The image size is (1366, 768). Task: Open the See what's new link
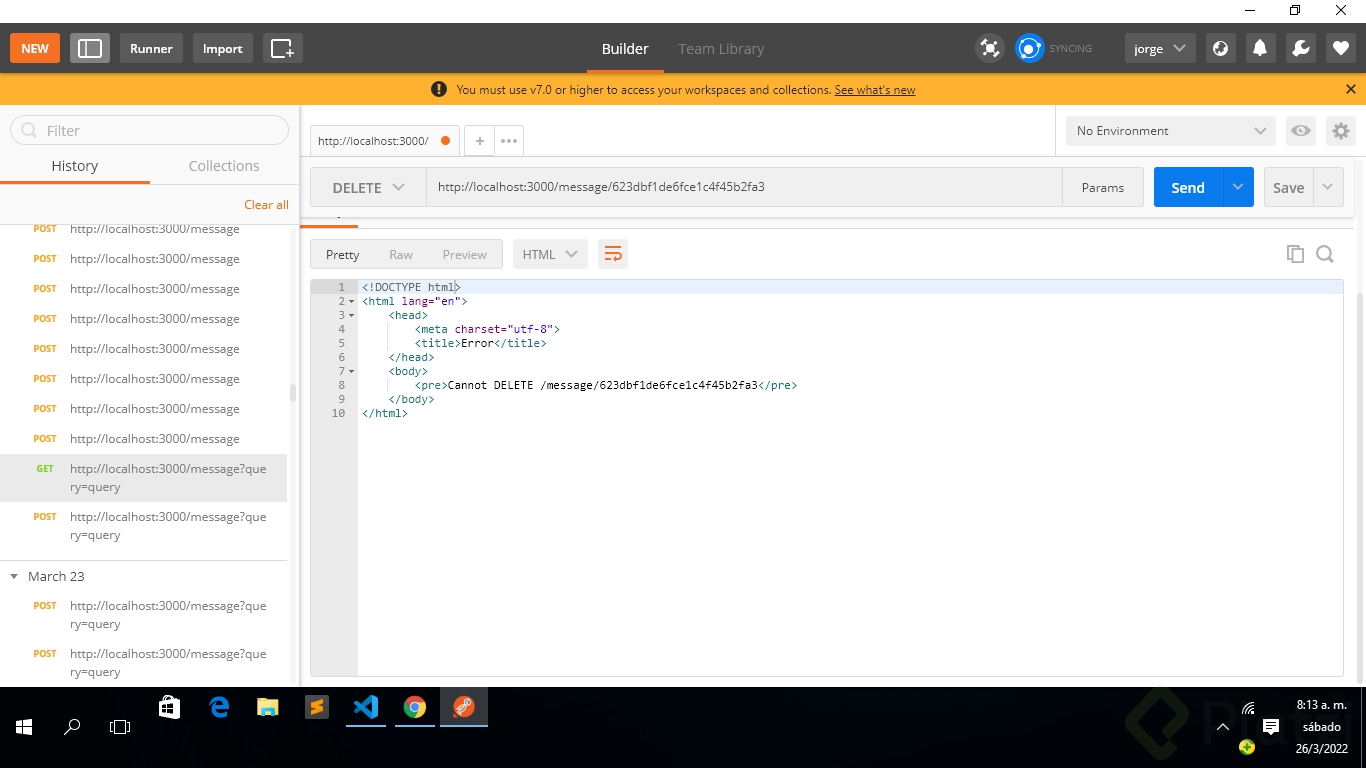(x=875, y=89)
